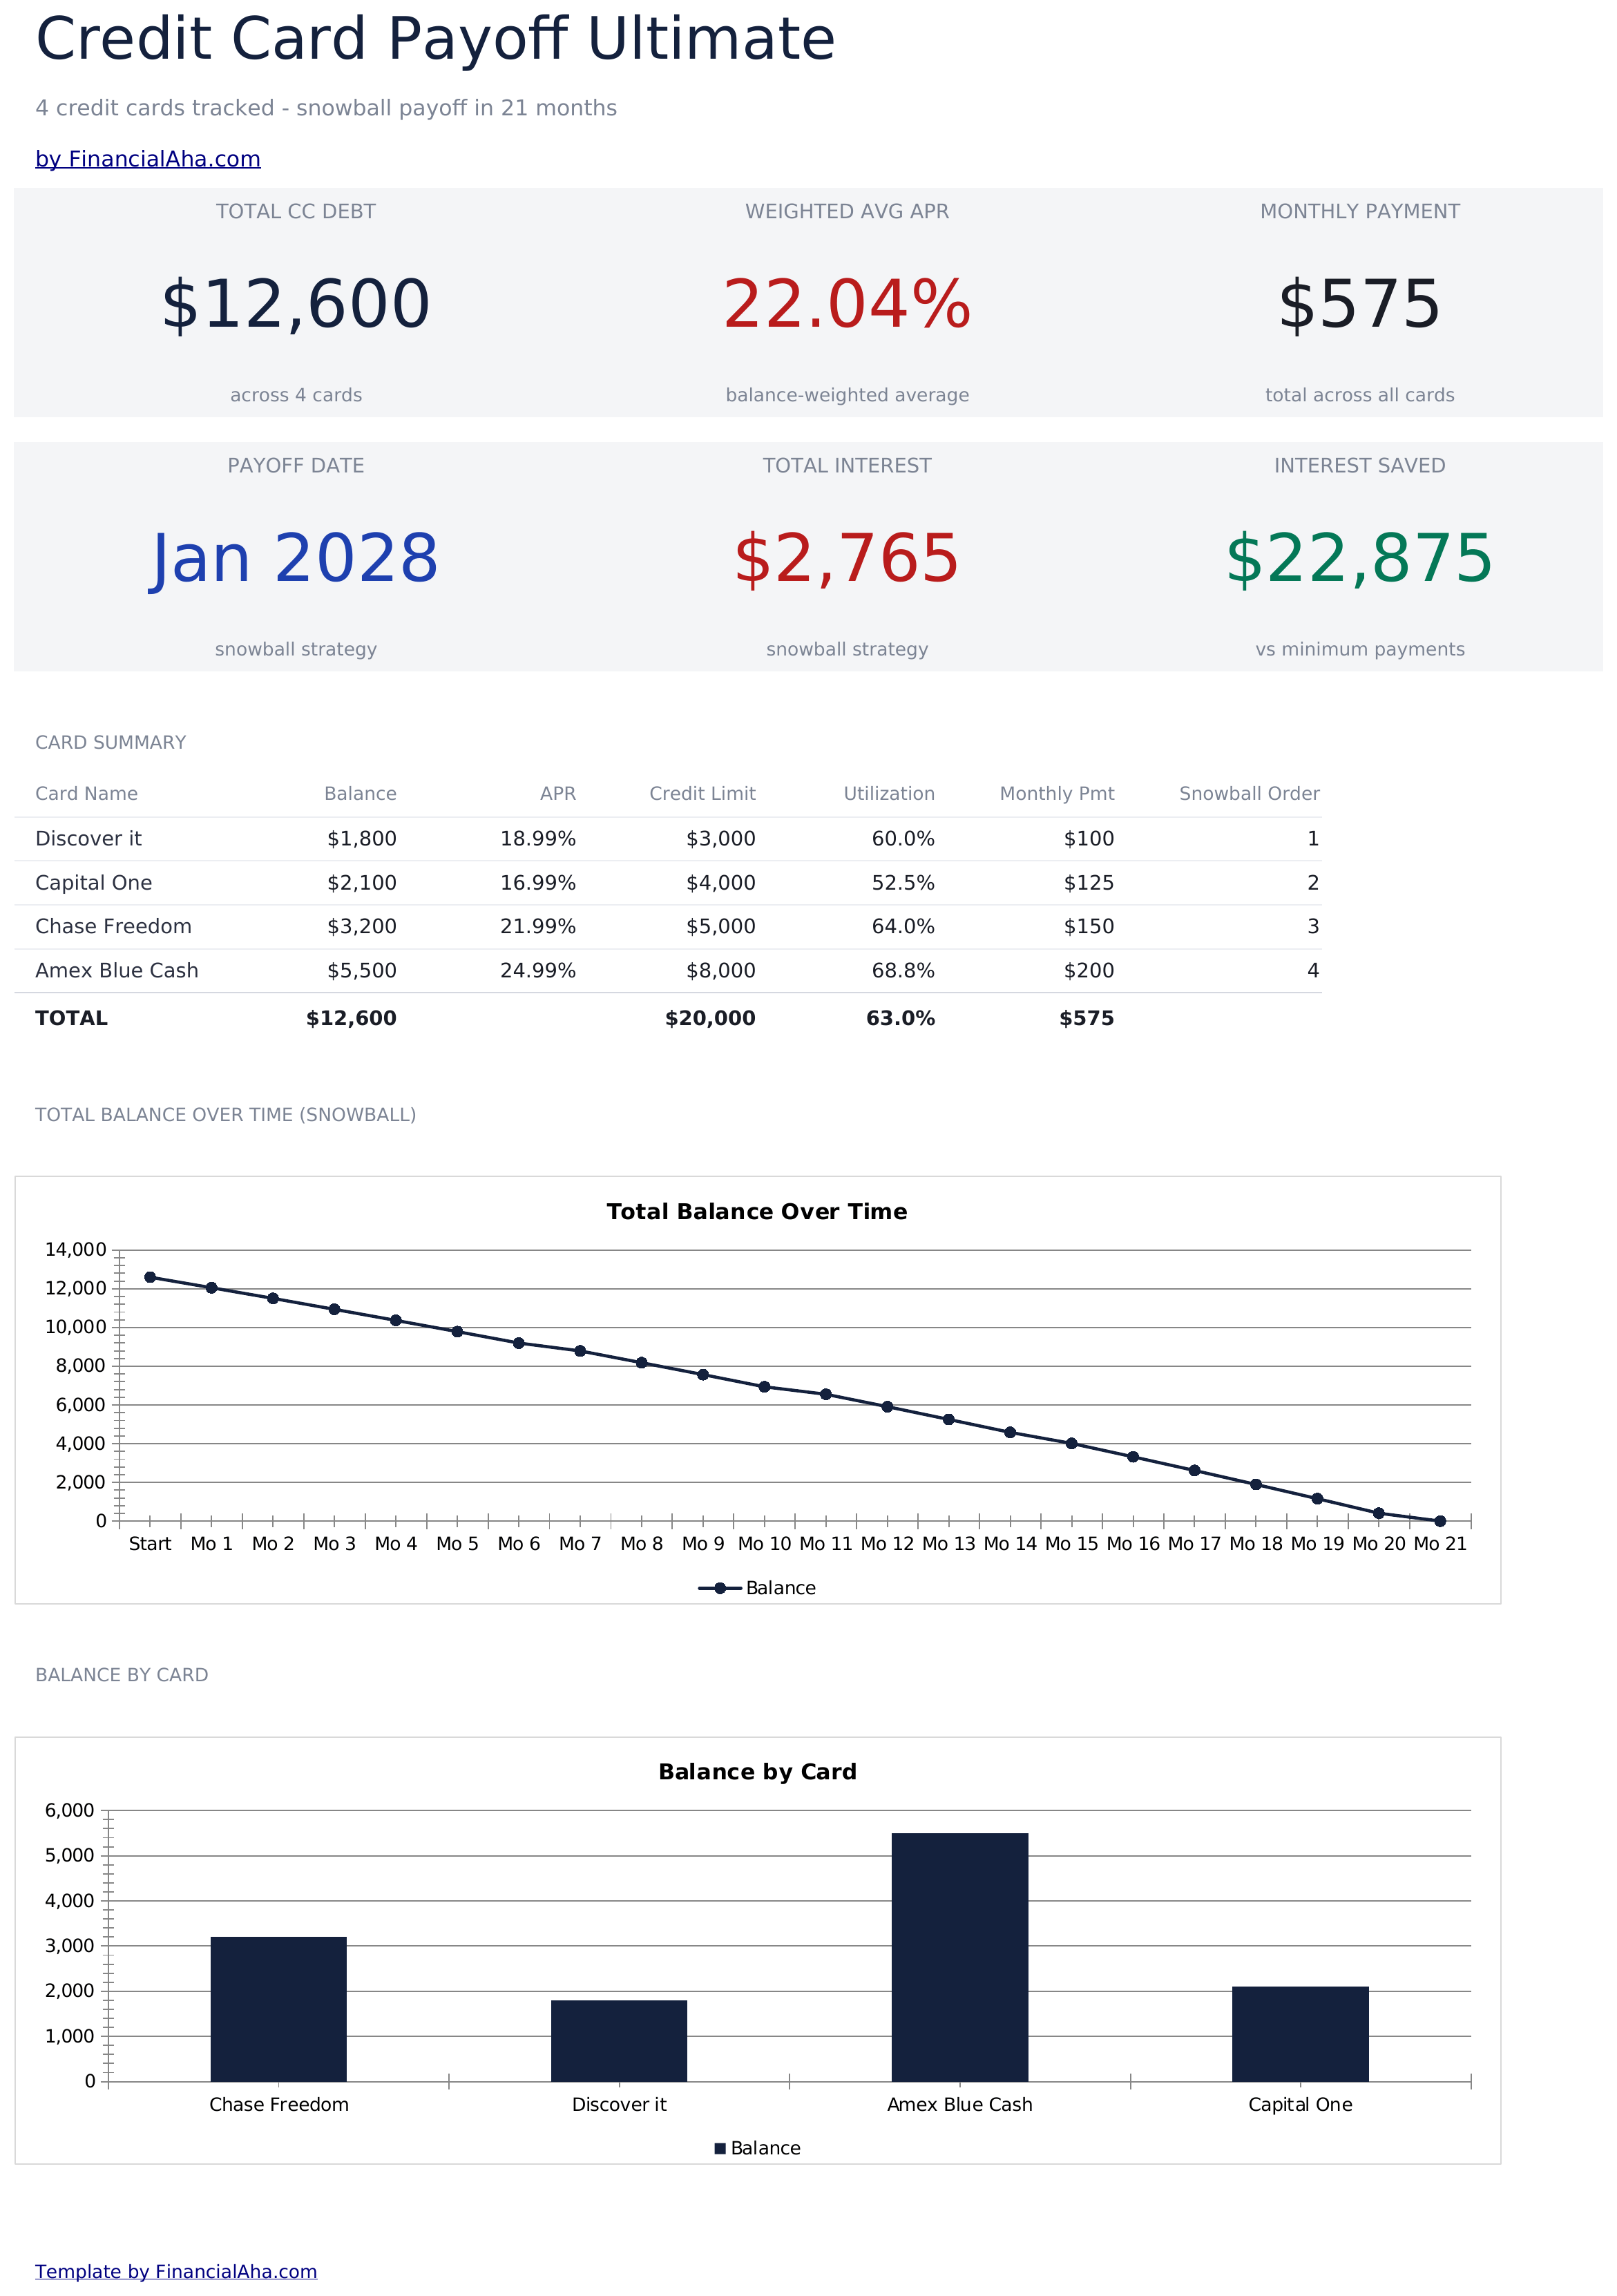This screenshot has width=1617, height=2296.
Task: Open the by FinancialAha.com link
Action: pos(148,159)
